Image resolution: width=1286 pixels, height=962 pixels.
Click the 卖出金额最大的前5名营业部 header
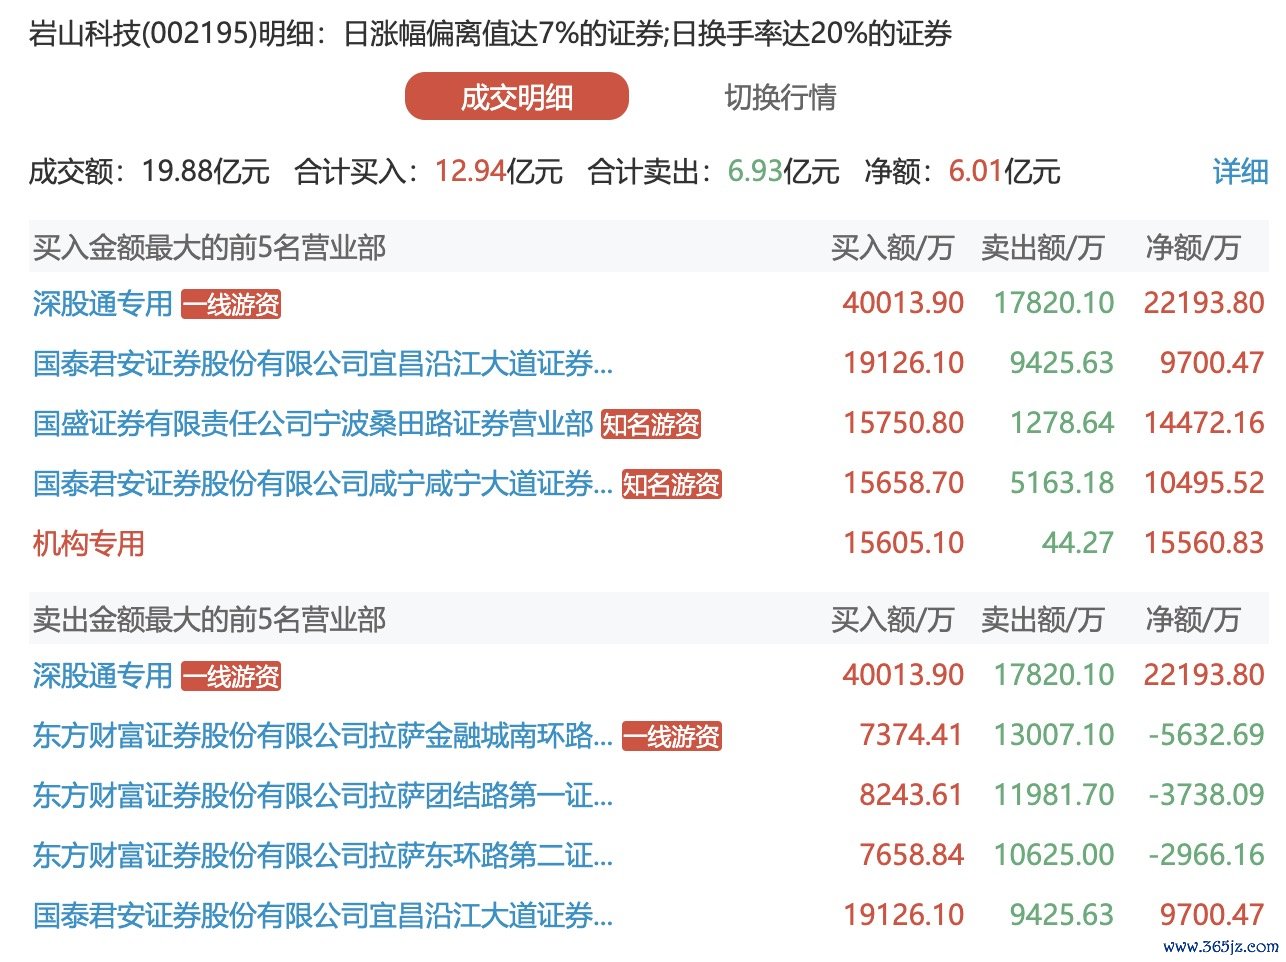209,619
